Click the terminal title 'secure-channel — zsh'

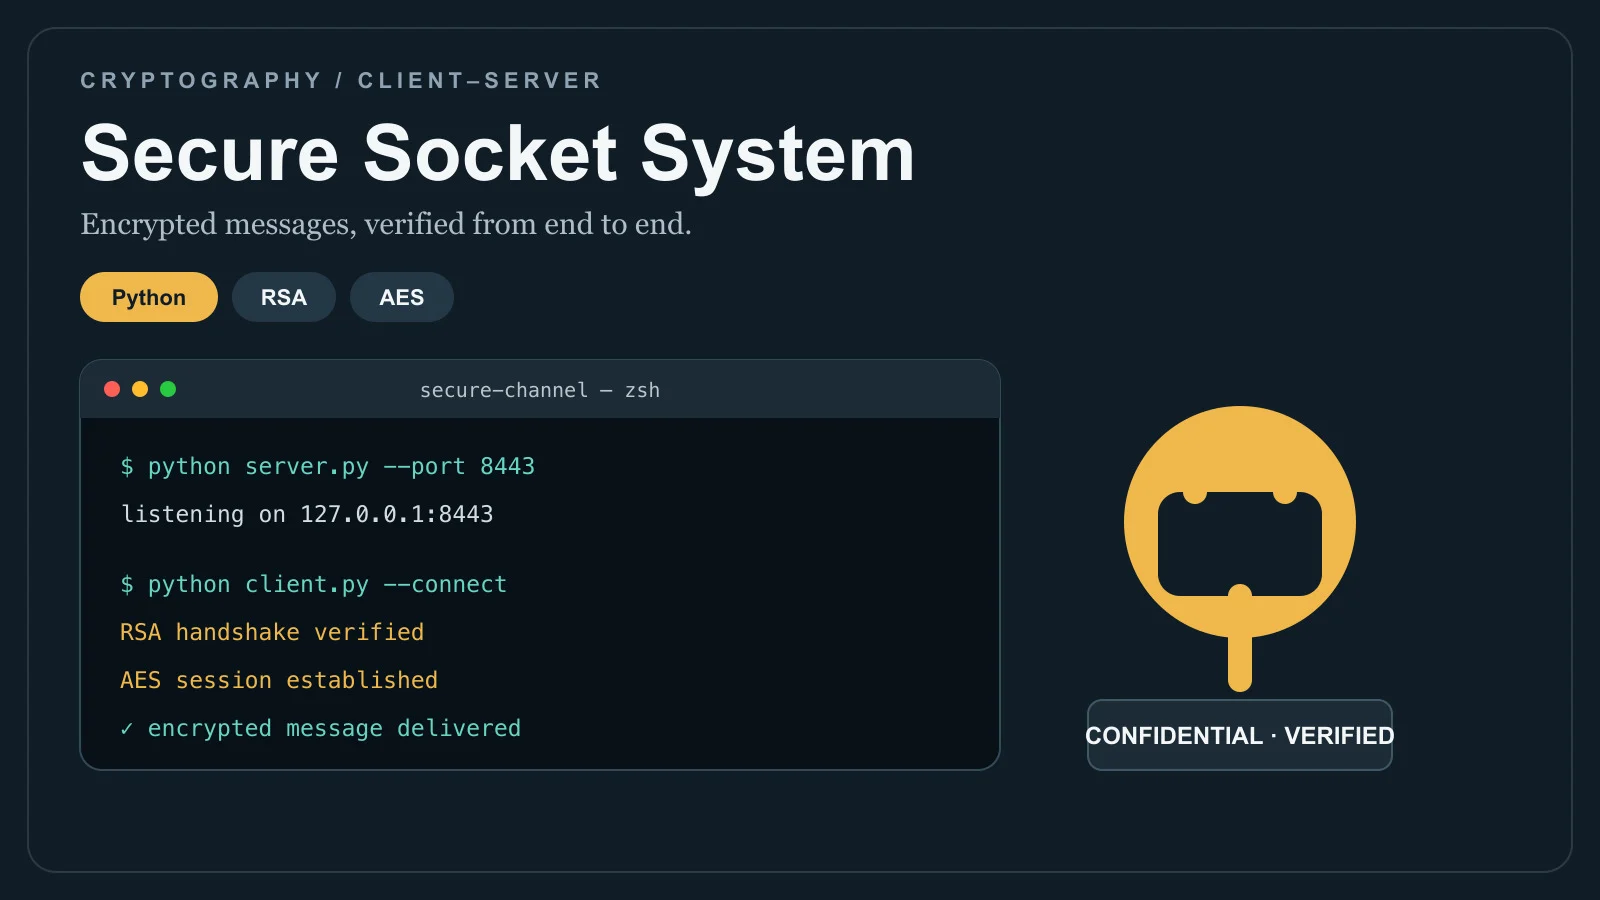point(540,390)
